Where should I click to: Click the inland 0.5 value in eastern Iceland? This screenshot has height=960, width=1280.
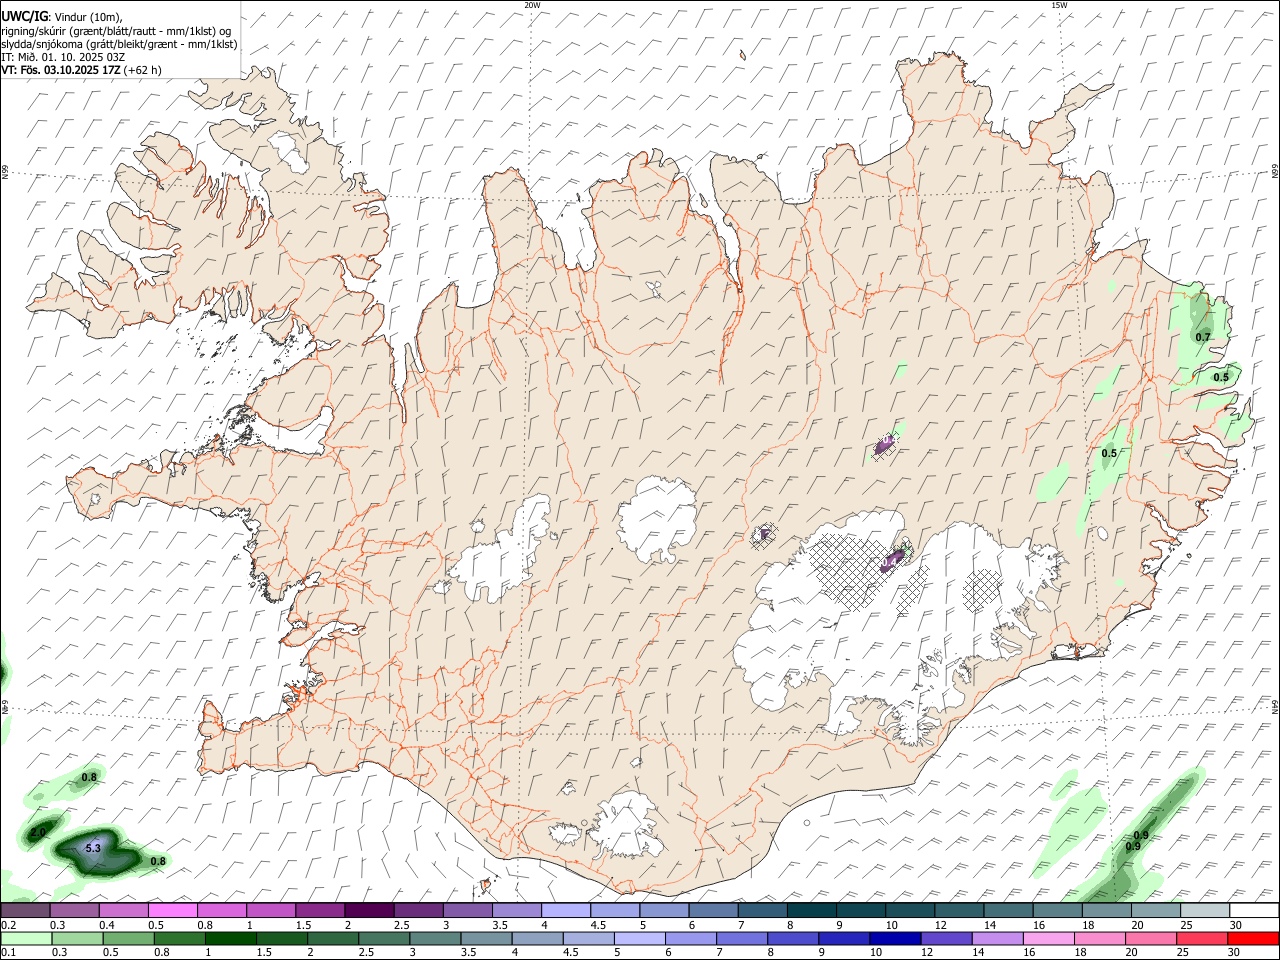(1109, 453)
